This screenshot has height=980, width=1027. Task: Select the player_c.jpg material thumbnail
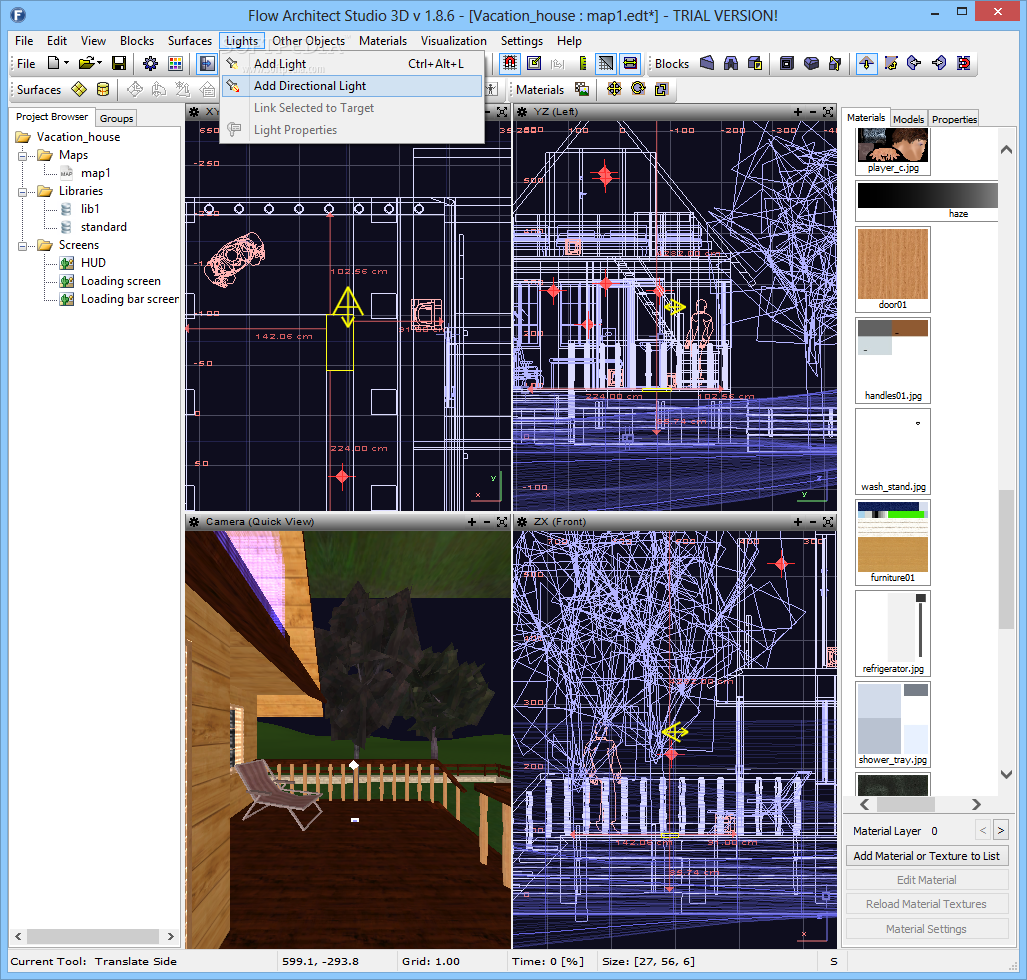pos(893,151)
